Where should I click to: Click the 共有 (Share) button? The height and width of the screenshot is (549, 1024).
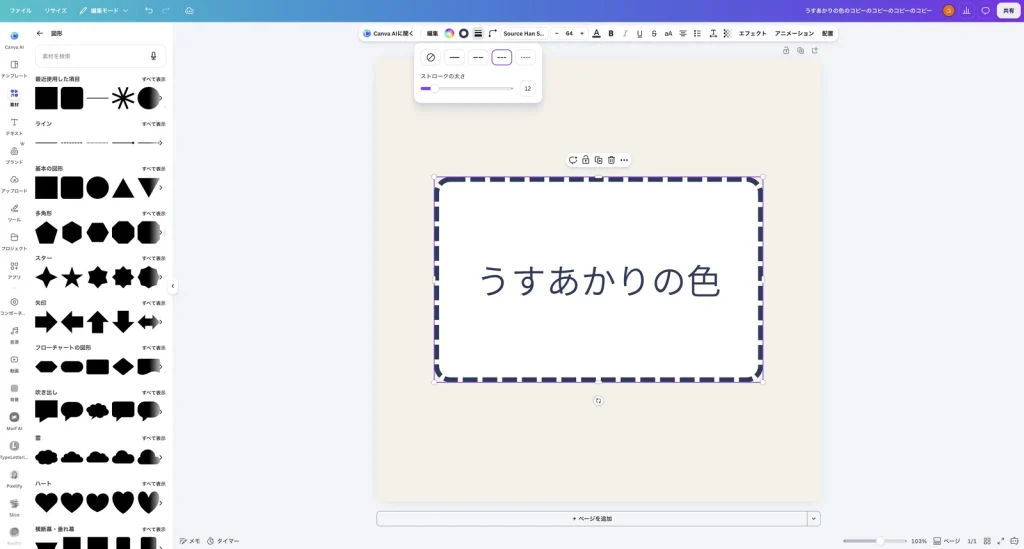[x=1008, y=10]
